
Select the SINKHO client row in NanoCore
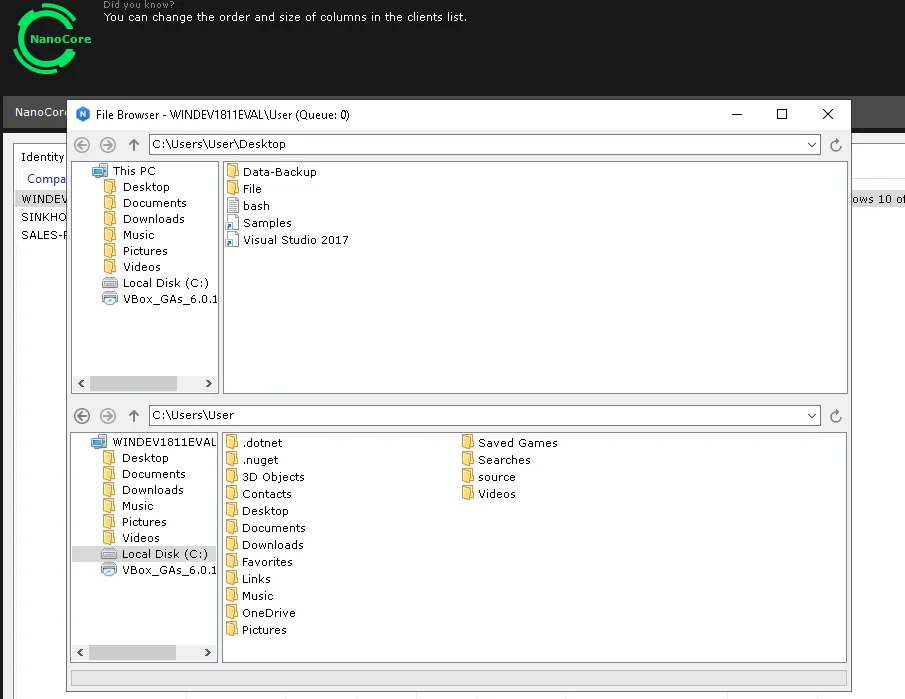[43, 217]
